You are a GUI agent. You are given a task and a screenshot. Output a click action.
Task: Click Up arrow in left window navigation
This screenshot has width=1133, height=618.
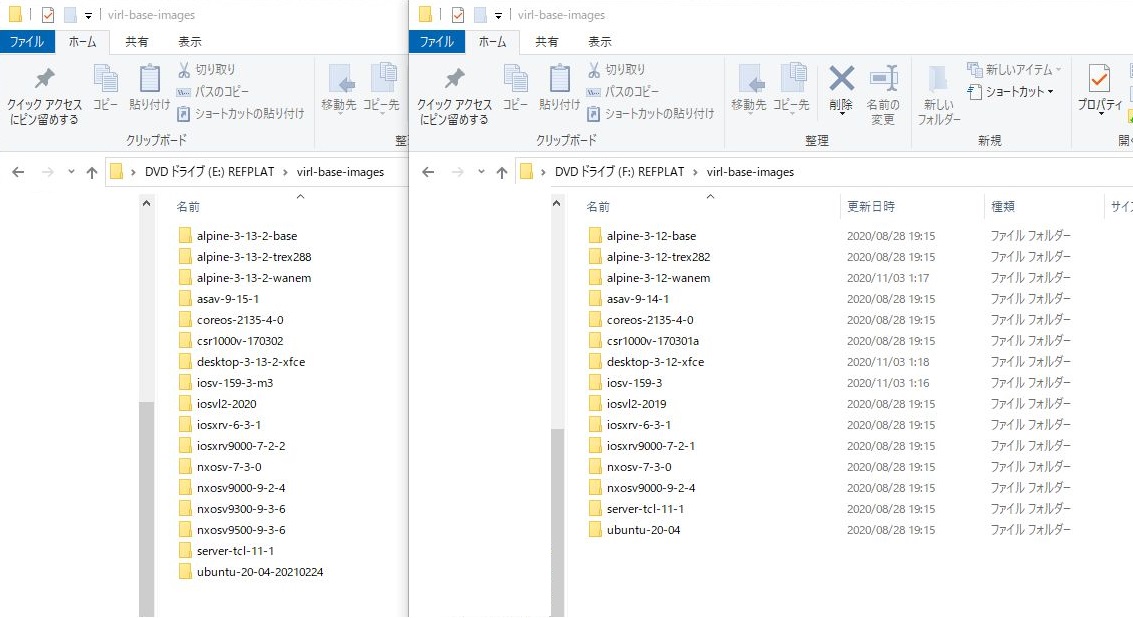point(92,172)
